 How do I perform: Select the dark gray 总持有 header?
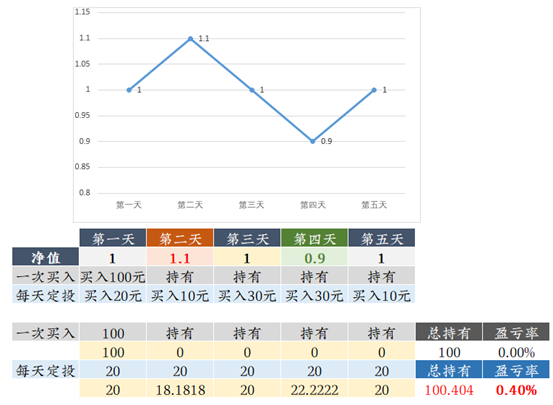coord(449,332)
